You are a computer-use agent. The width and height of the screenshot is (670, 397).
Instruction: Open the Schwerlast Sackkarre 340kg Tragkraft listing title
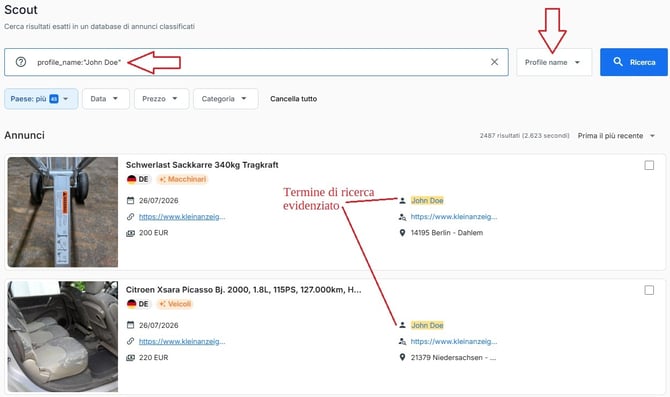click(x=202, y=165)
